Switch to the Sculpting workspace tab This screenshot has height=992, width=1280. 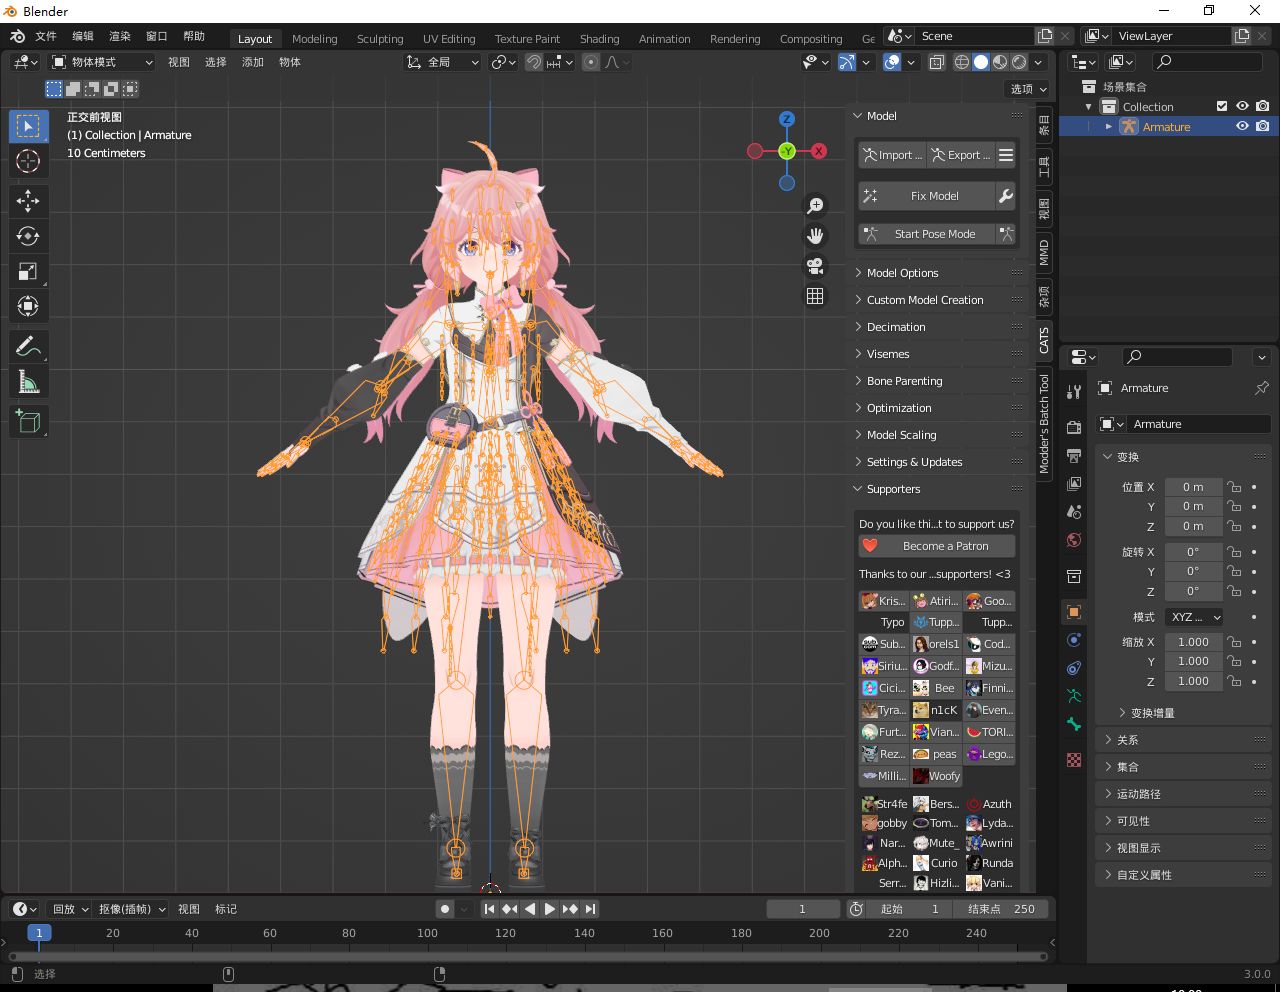(380, 39)
